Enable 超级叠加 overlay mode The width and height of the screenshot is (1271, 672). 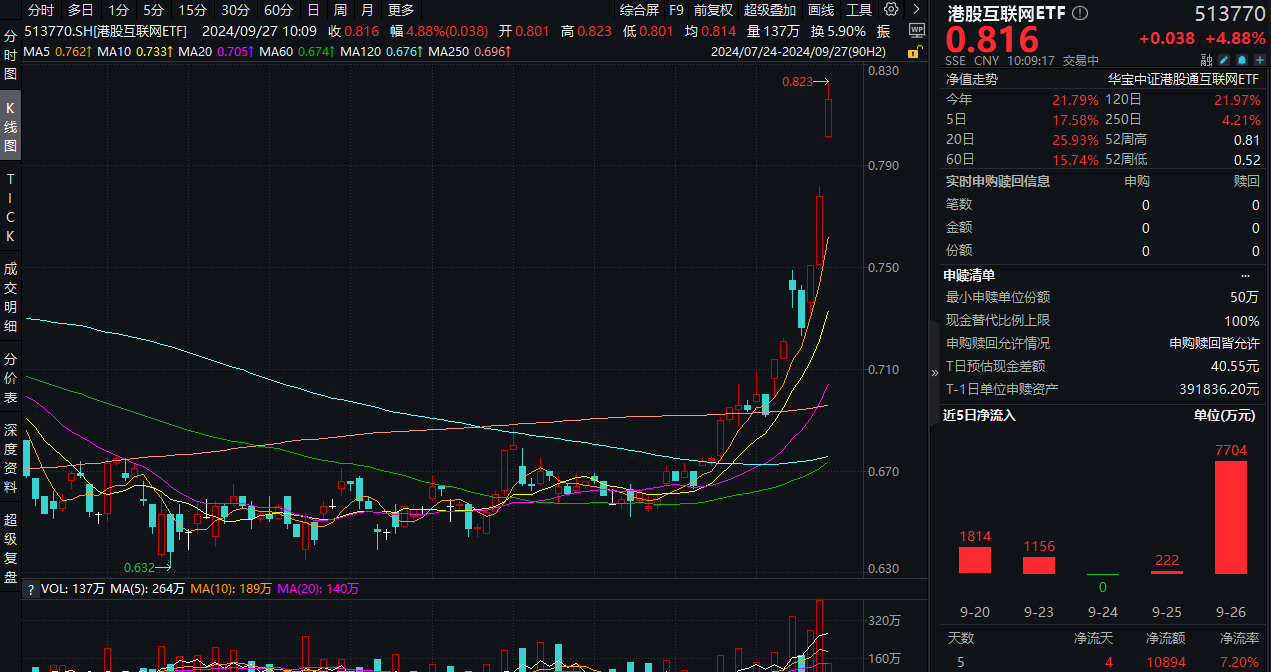[769, 10]
